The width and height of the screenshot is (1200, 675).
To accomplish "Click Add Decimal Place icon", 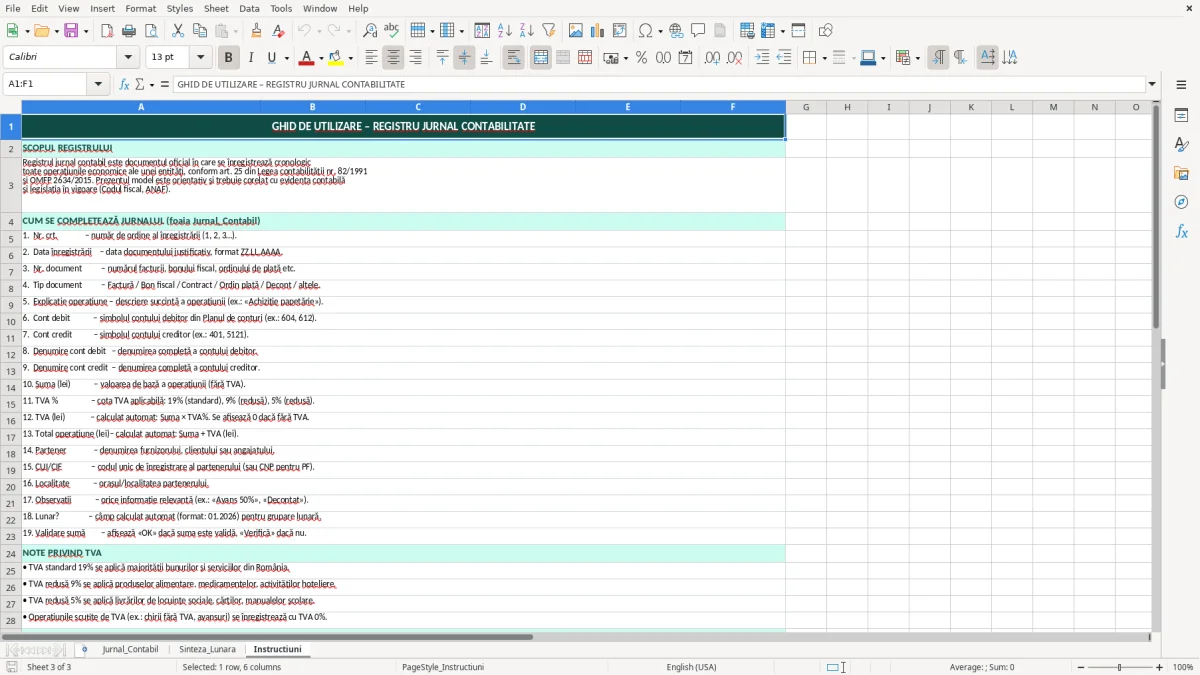I will coord(712,58).
